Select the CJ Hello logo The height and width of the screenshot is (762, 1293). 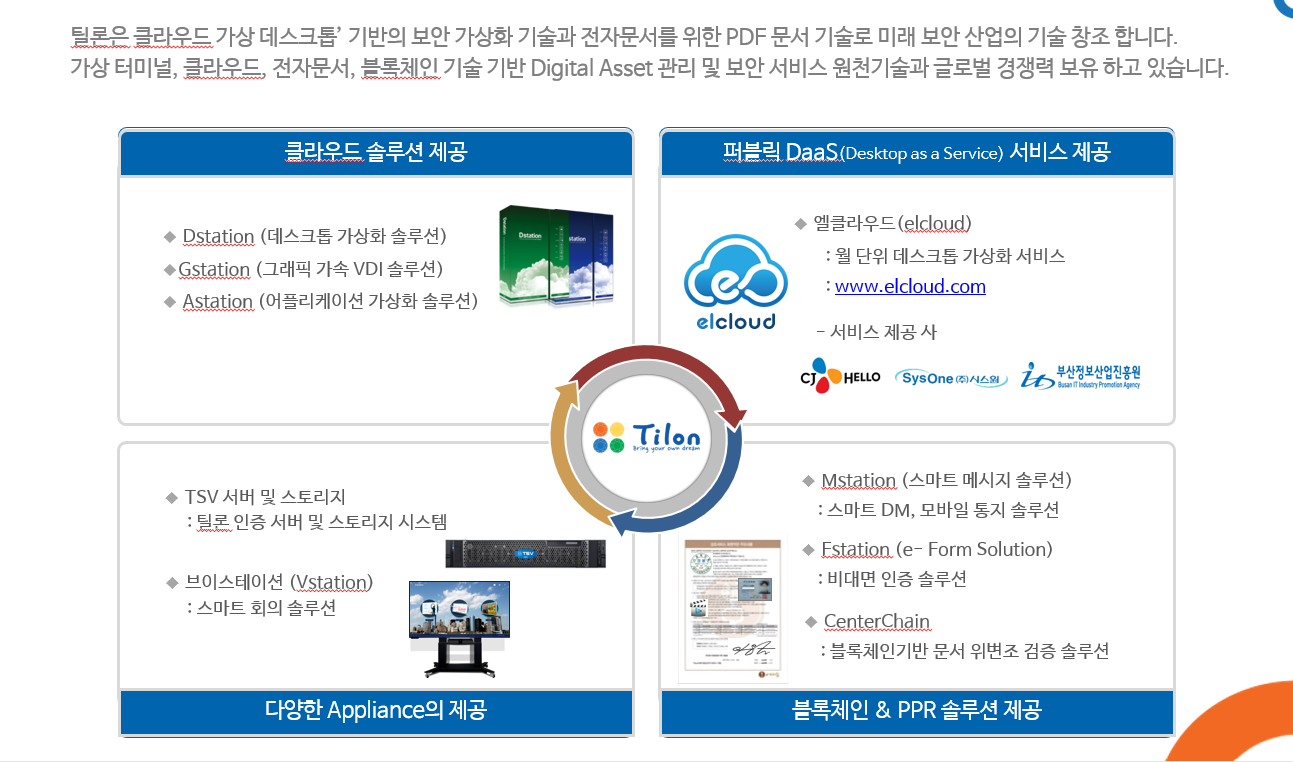[840, 376]
